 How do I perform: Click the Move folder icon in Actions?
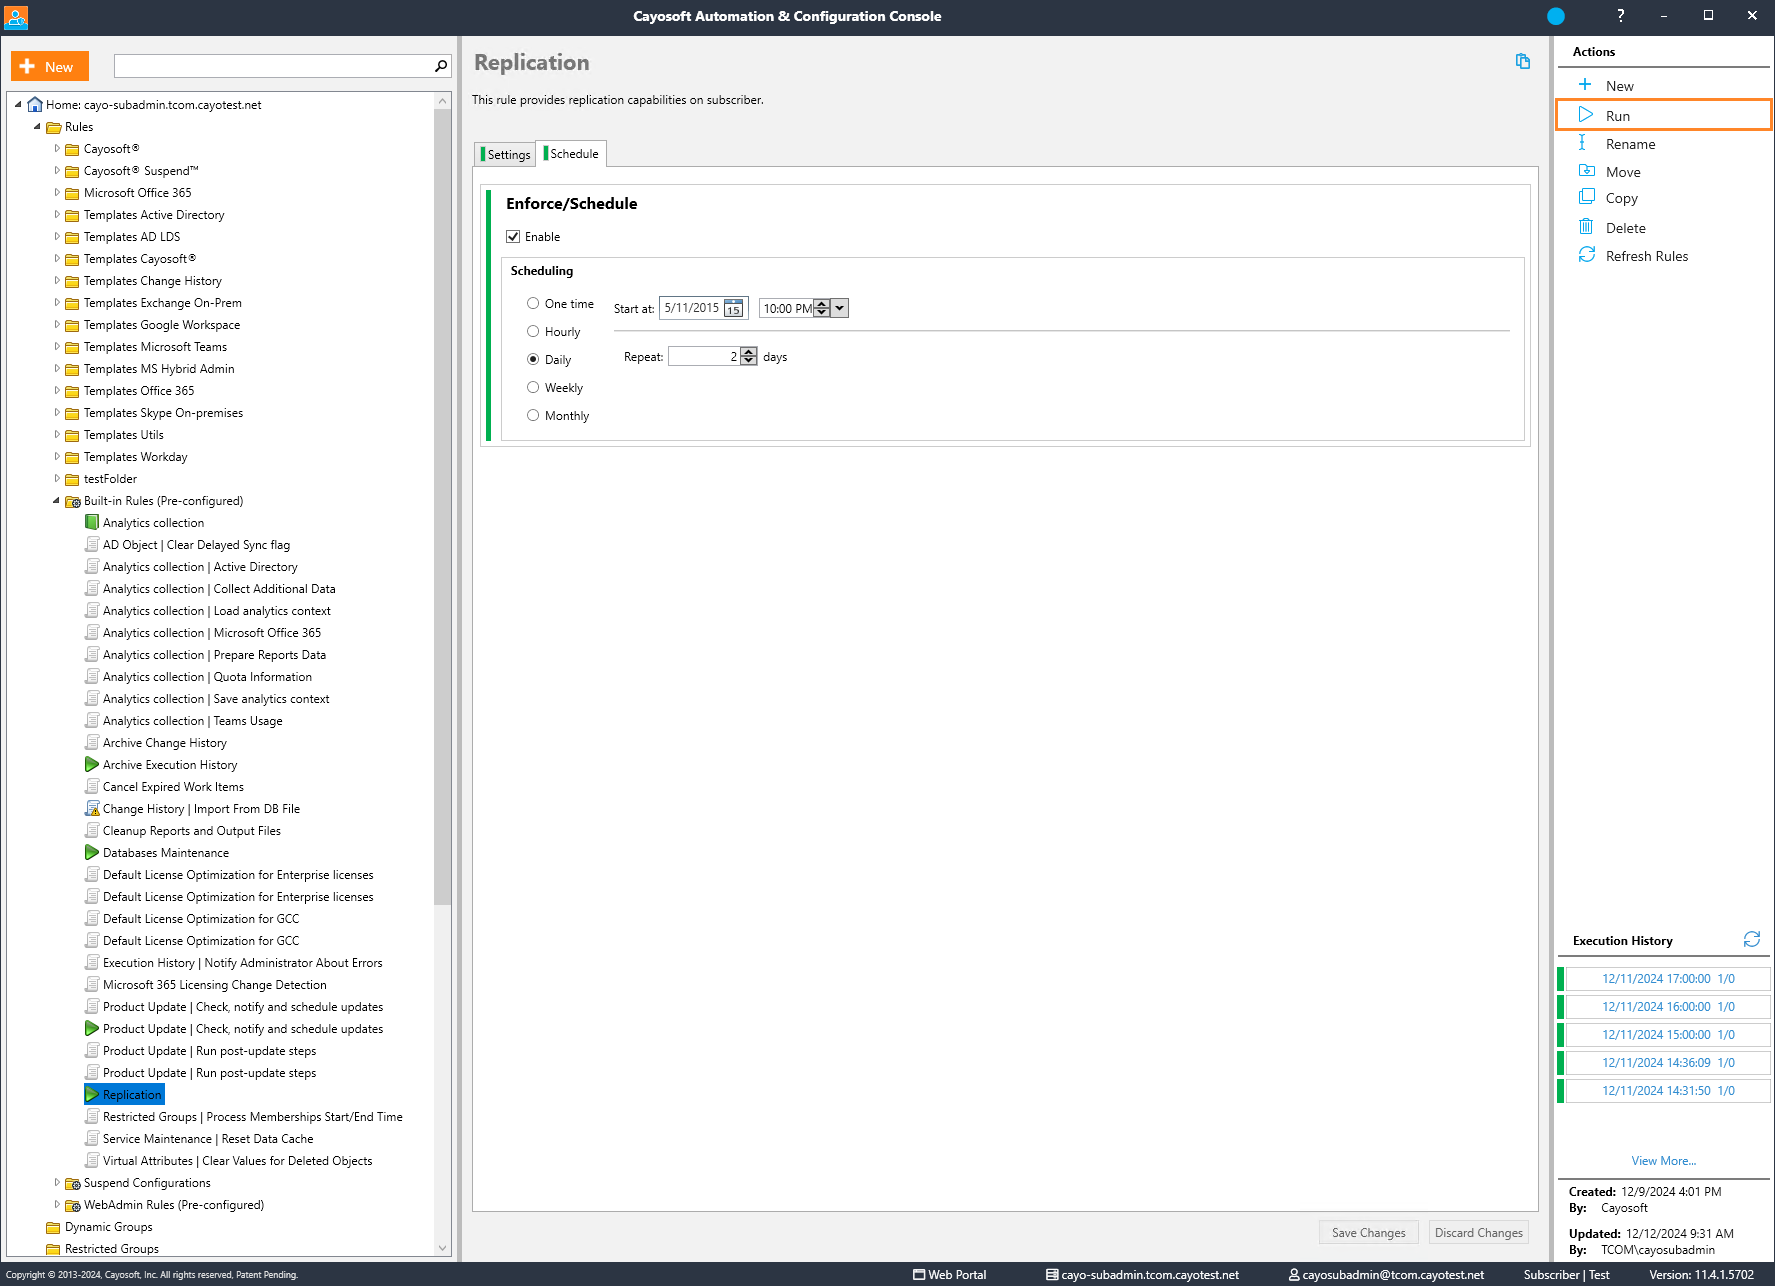(1586, 171)
